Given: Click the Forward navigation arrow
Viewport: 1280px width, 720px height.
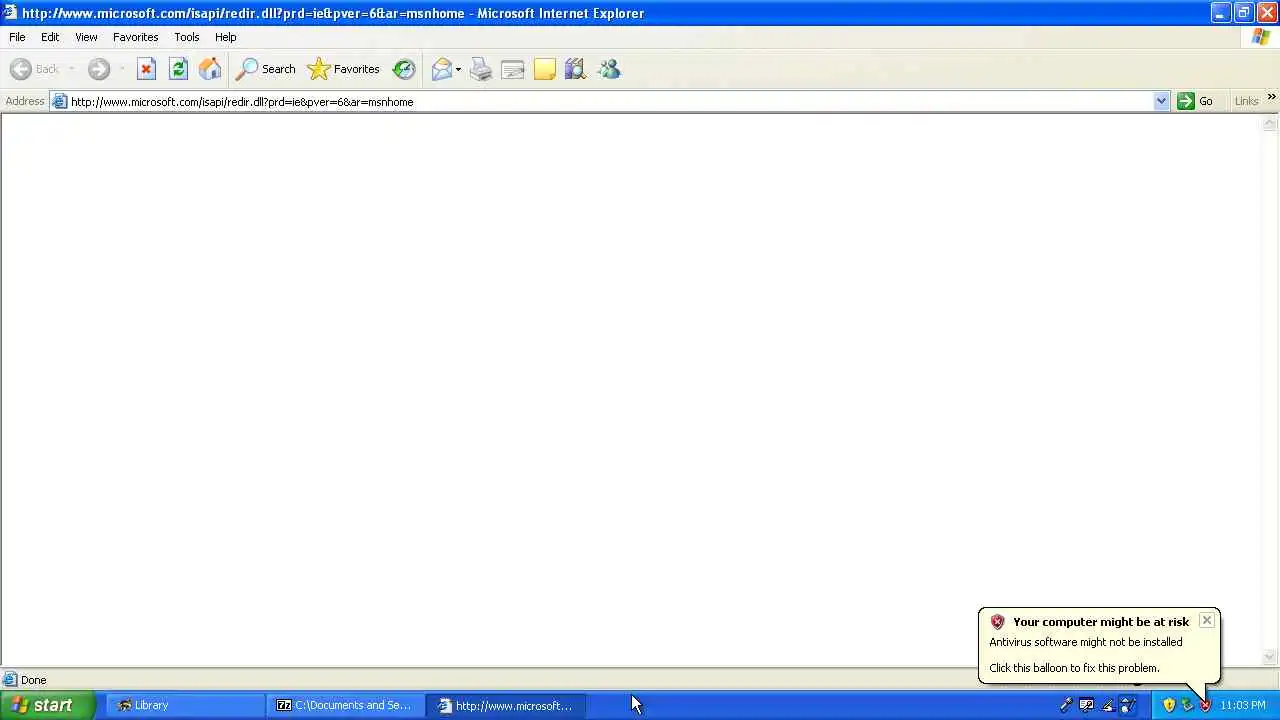Looking at the screenshot, I should pyautogui.click(x=98, y=69).
